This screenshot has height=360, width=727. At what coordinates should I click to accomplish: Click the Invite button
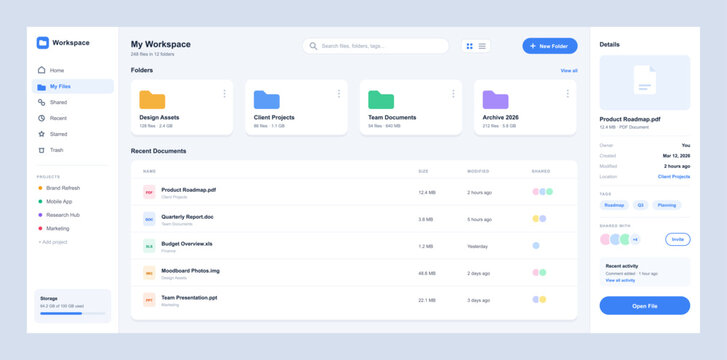point(678,239)
